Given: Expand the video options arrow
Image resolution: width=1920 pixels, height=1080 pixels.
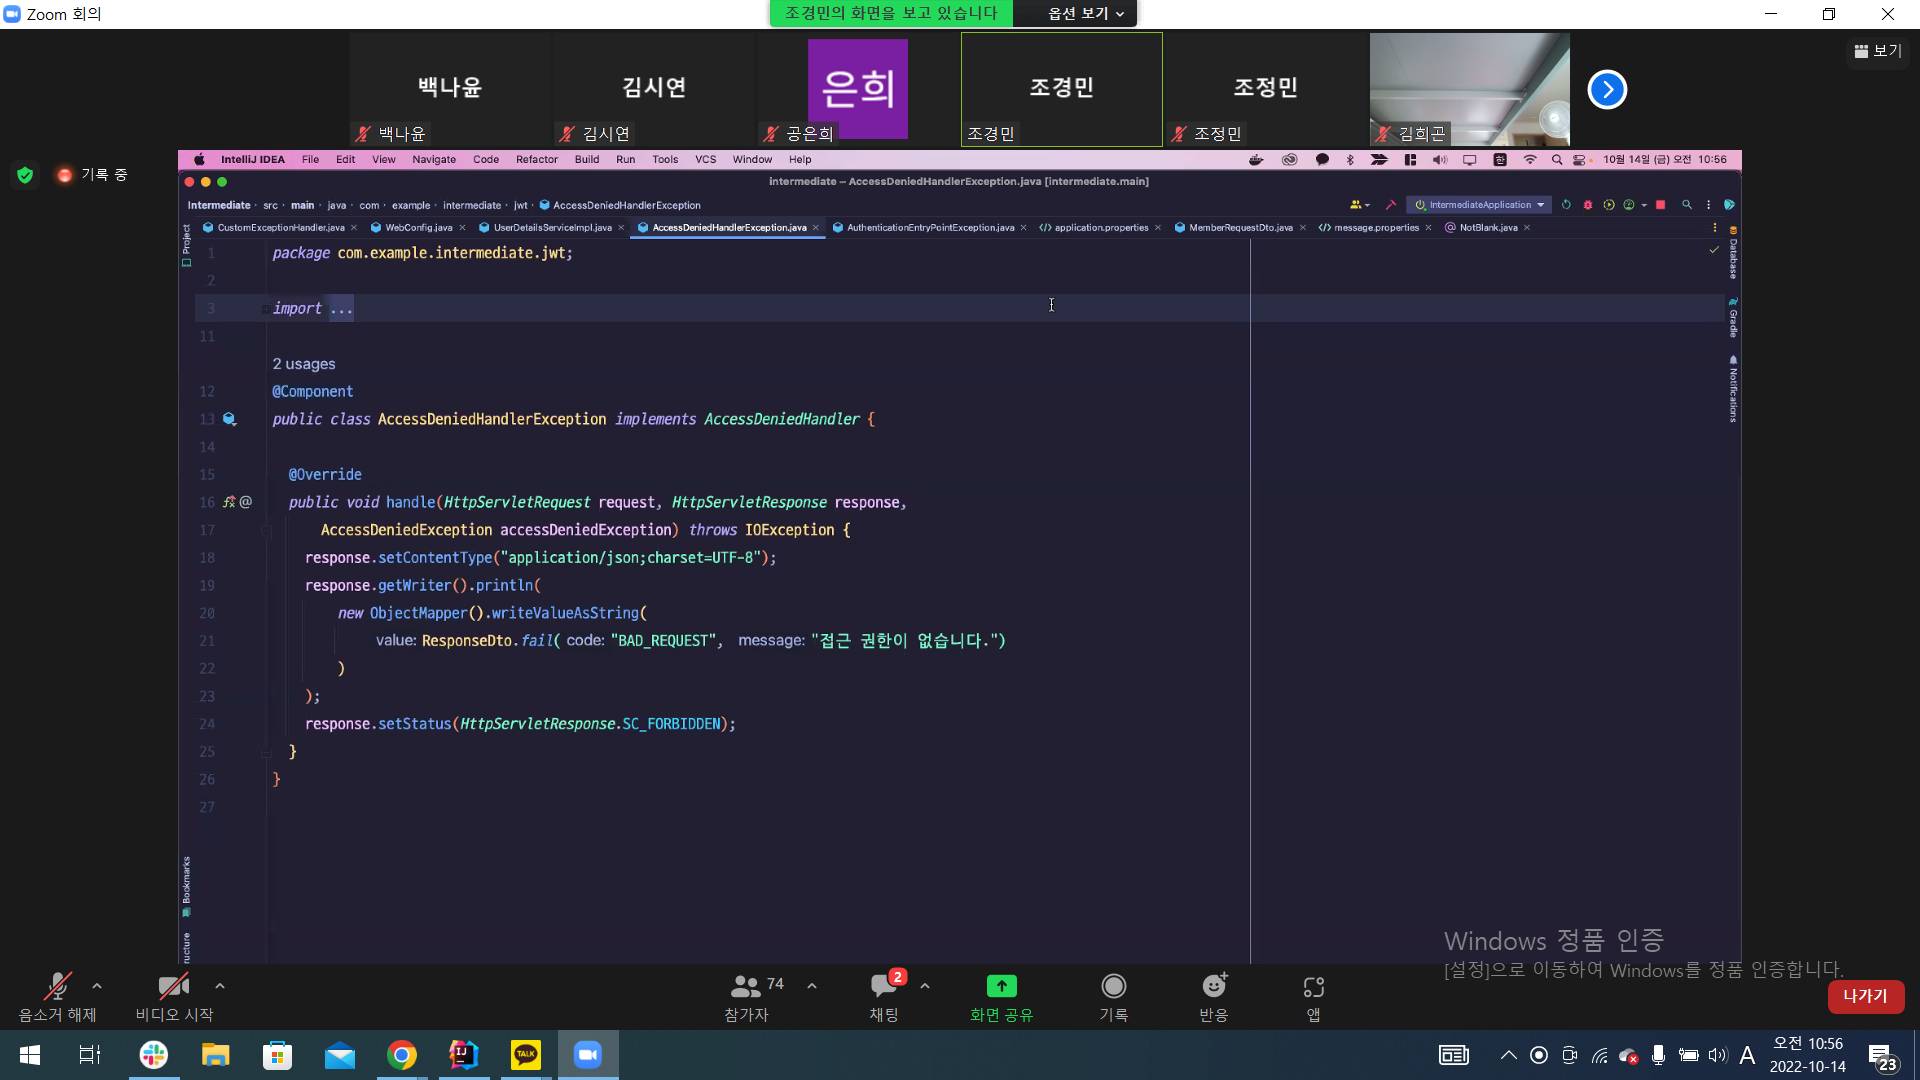Looking at the screenshot, I should click(220, 986).
